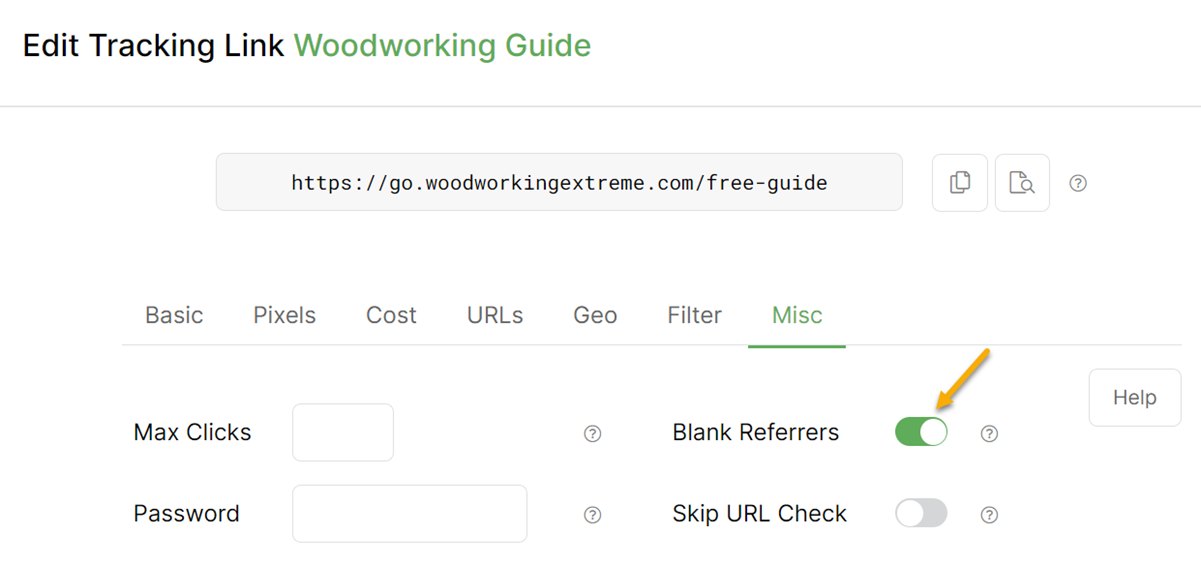Enable the Skip URL Check toggle

[921, 514]
